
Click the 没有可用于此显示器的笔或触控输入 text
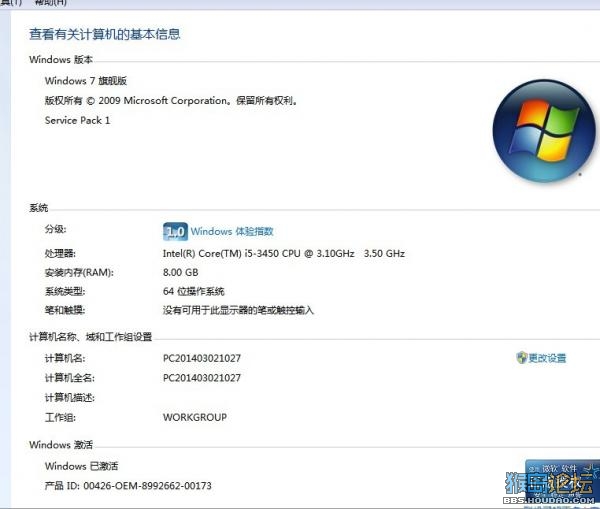point(238,310)
